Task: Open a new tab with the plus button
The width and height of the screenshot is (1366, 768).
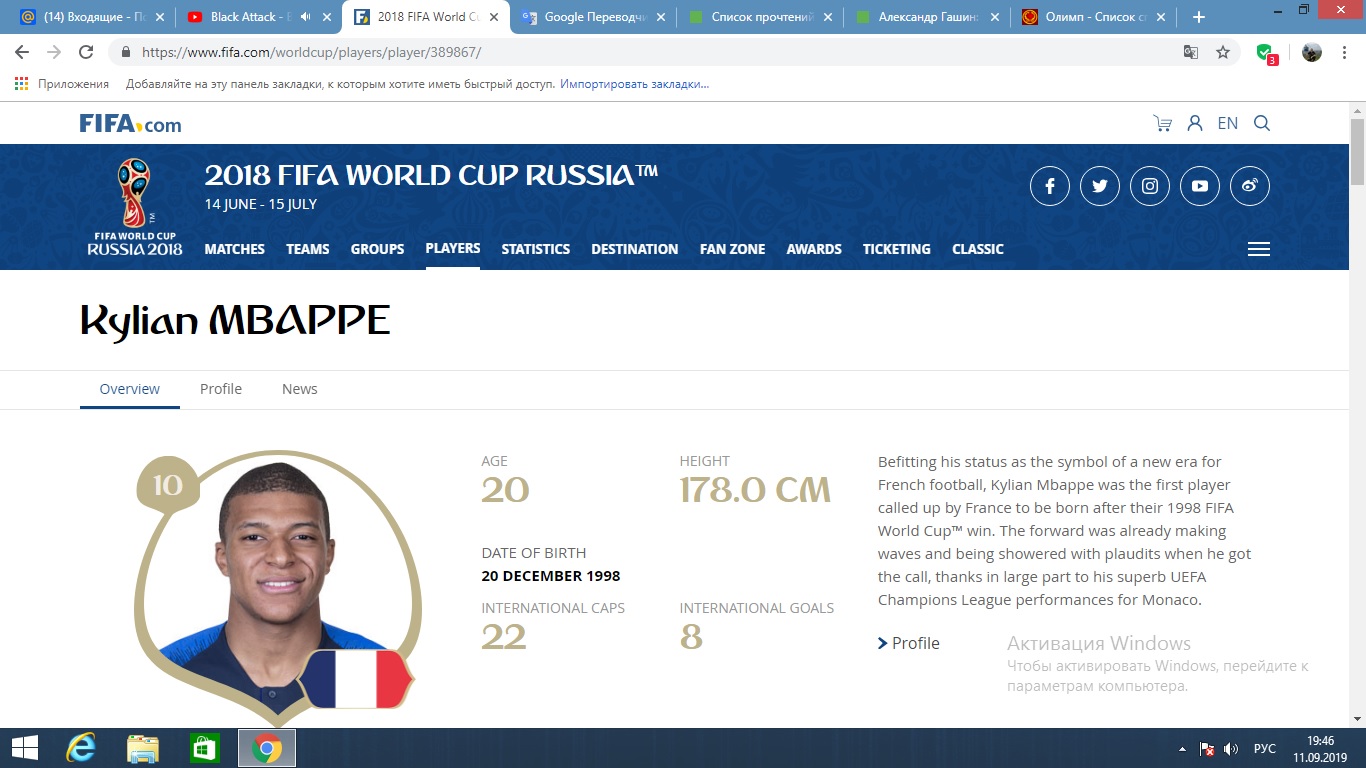Action: pos(1199,17)
